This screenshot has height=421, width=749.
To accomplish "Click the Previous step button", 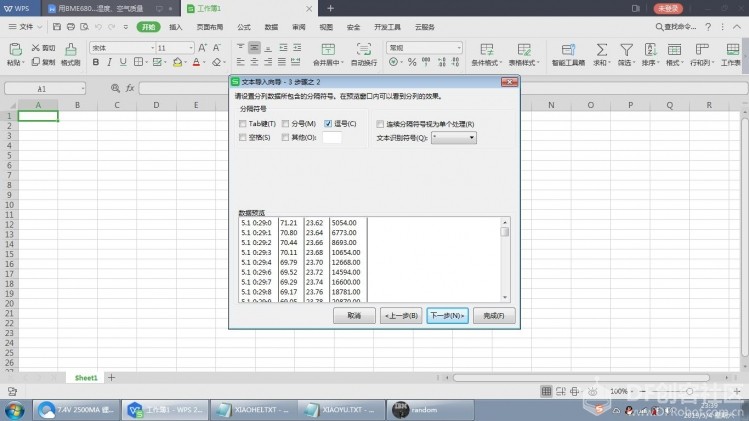I will [x=401, y=316].
